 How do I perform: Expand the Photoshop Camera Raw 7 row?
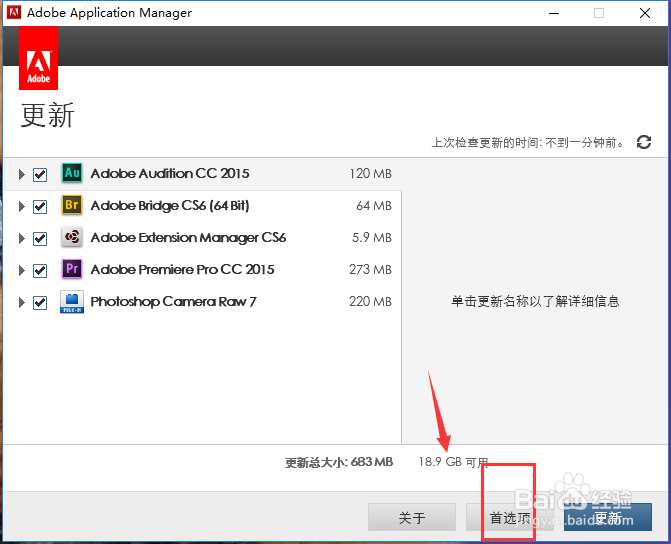21,303
